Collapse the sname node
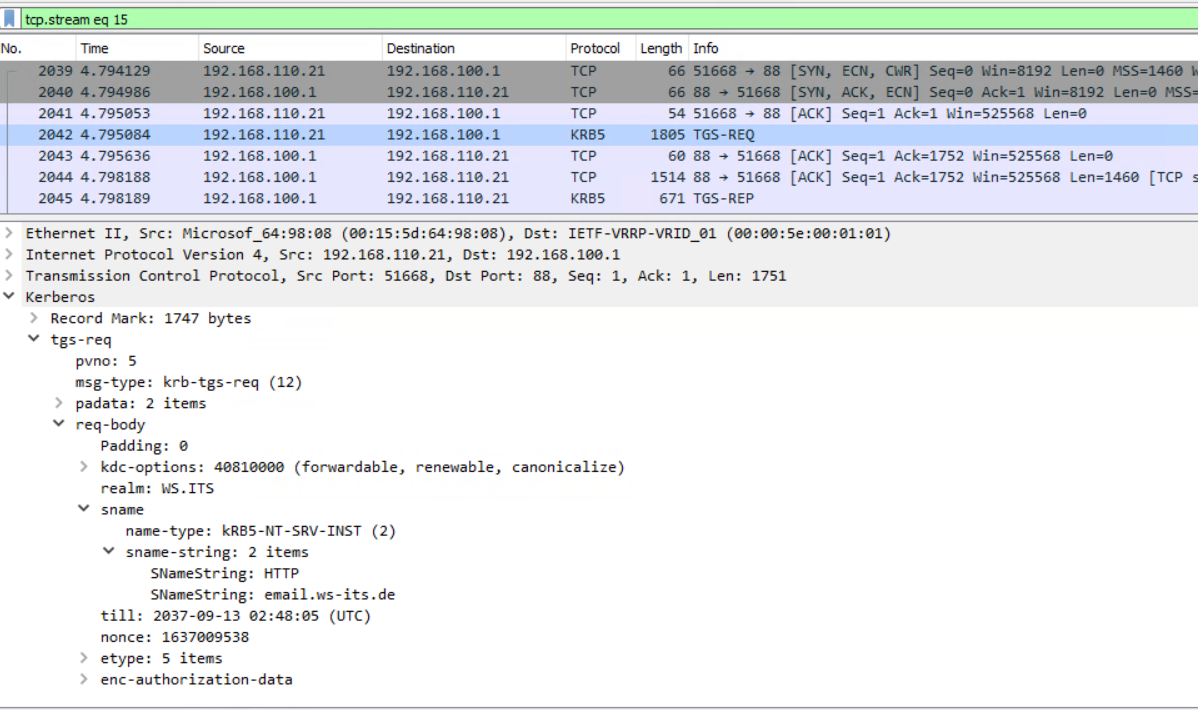1198x710 pixels. point(84,508)
